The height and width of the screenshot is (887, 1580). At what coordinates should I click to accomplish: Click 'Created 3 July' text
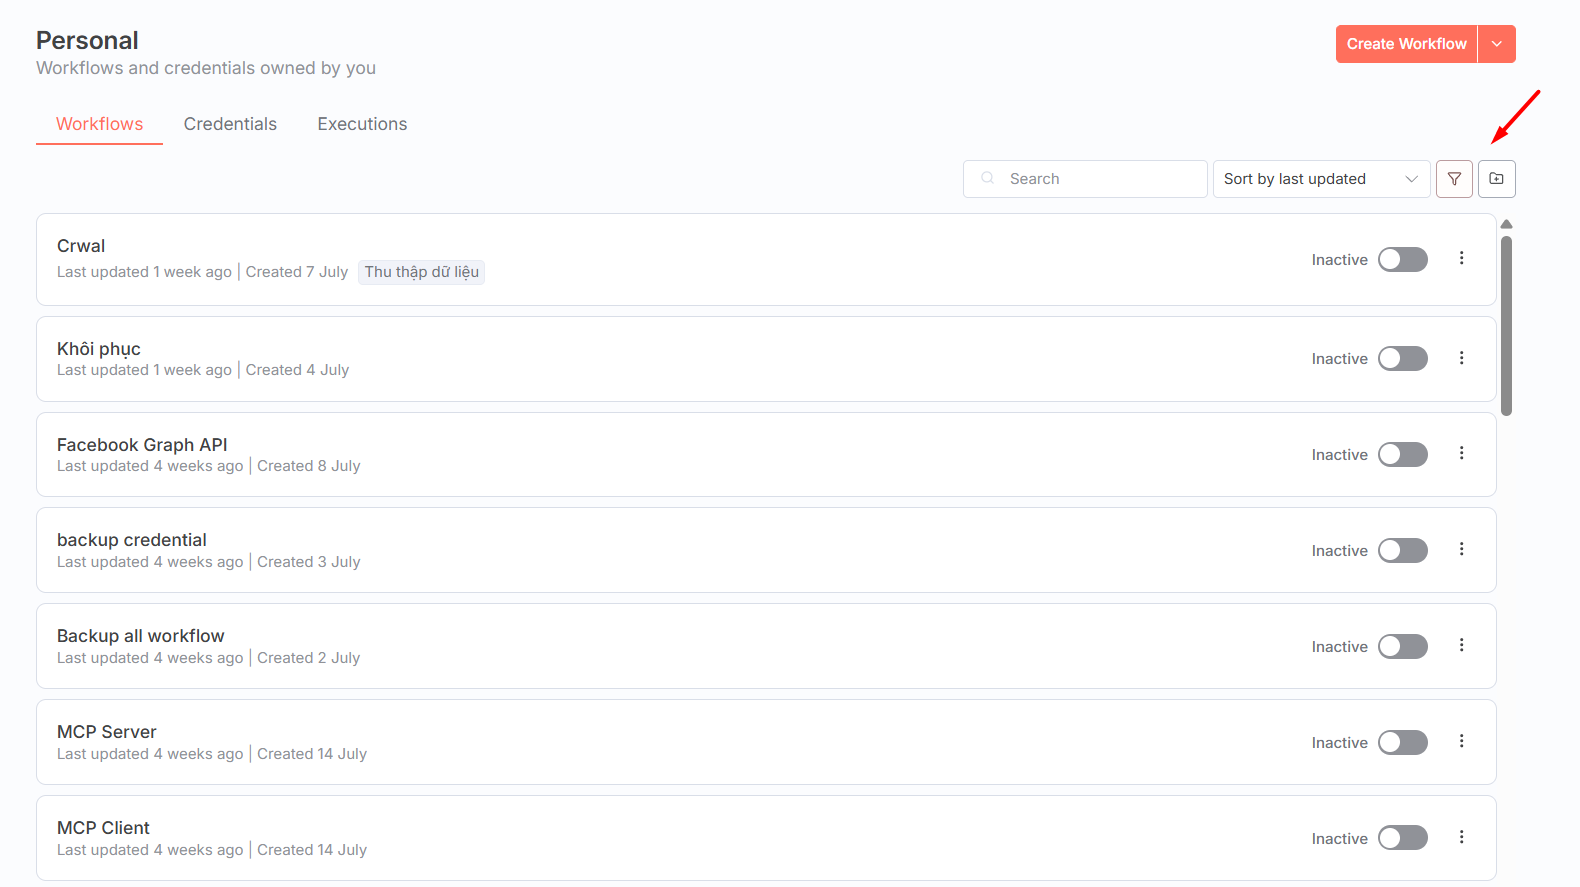click(309, 562)
